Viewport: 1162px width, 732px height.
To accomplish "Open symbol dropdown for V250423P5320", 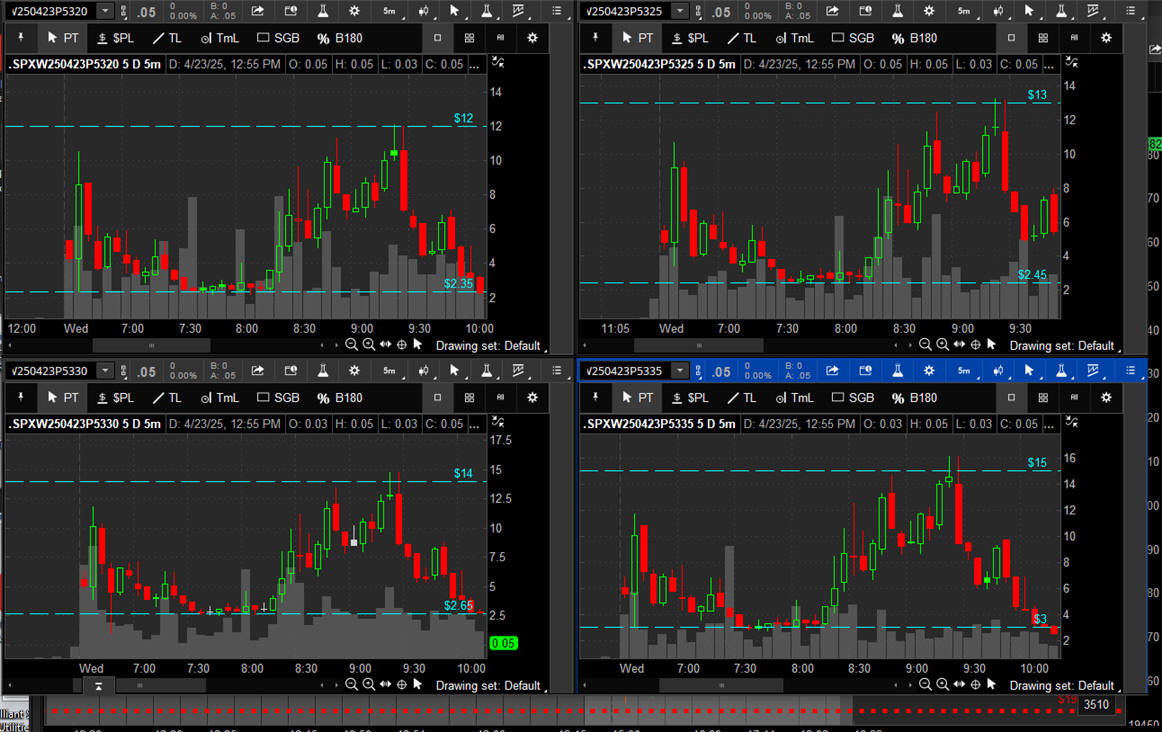I will click(x=105, y=11).
